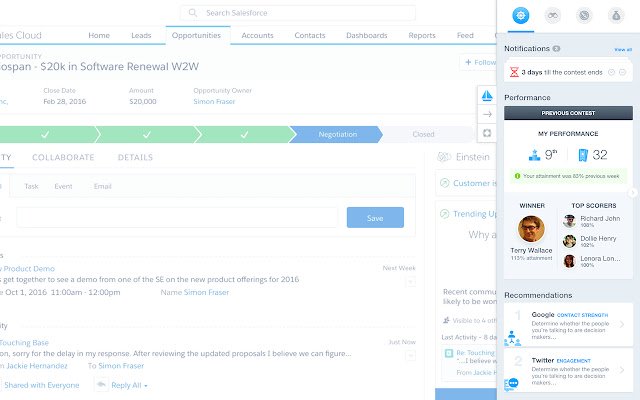This screenshot has height=400, width=640.
Task: Open the View all notifications link
Action: point(623,49)
